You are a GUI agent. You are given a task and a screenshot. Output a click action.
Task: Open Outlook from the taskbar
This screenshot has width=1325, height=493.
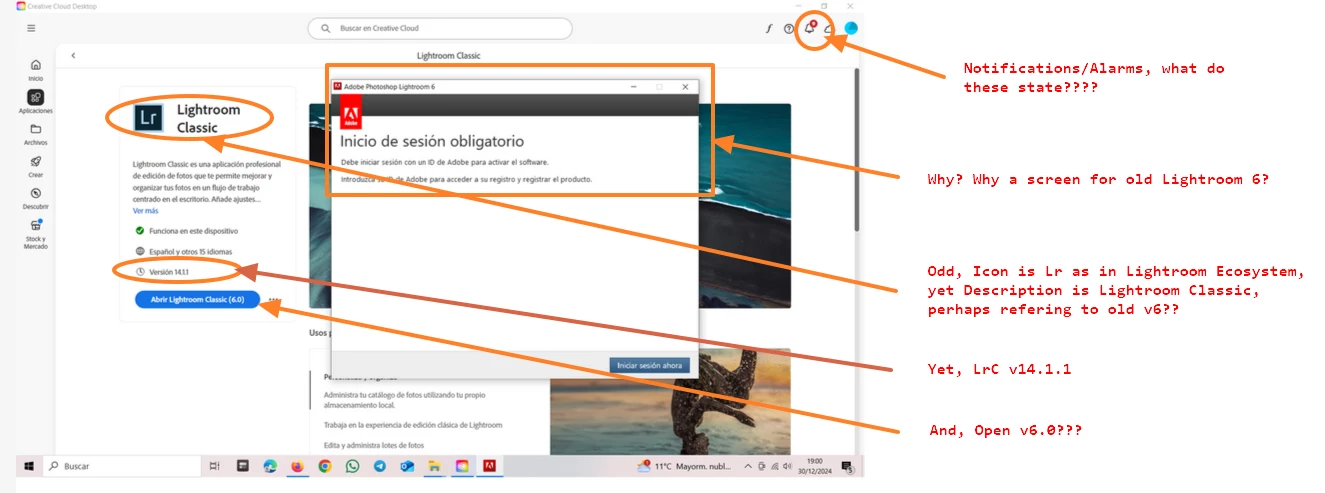[407, 466]
